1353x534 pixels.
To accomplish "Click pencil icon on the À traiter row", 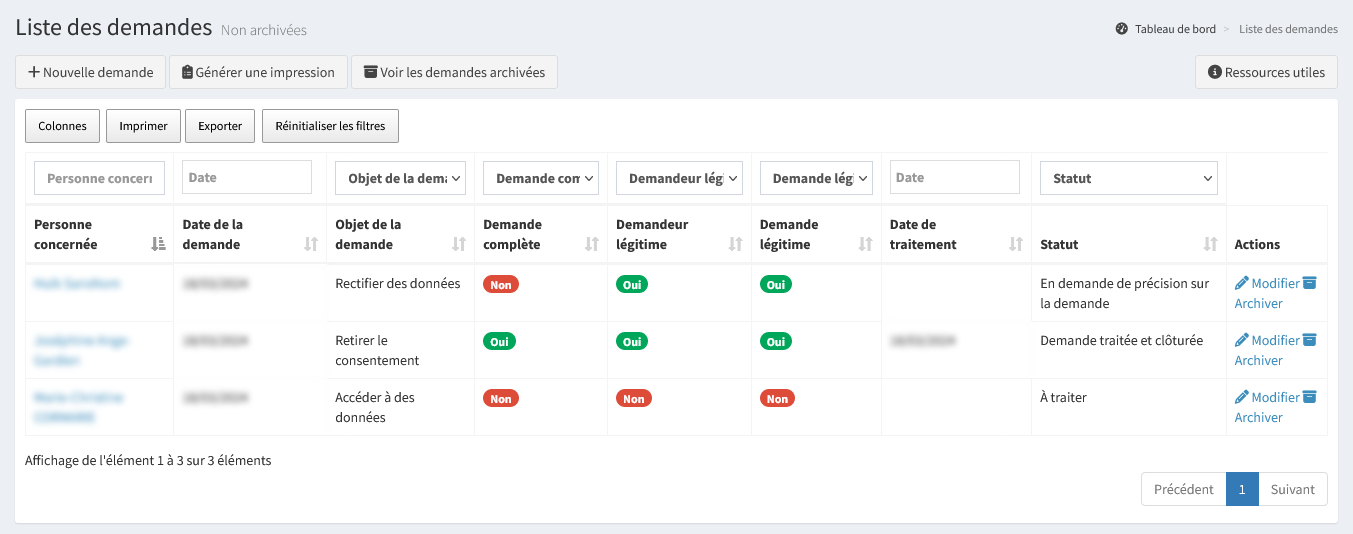I will (x=1242, y=397).
